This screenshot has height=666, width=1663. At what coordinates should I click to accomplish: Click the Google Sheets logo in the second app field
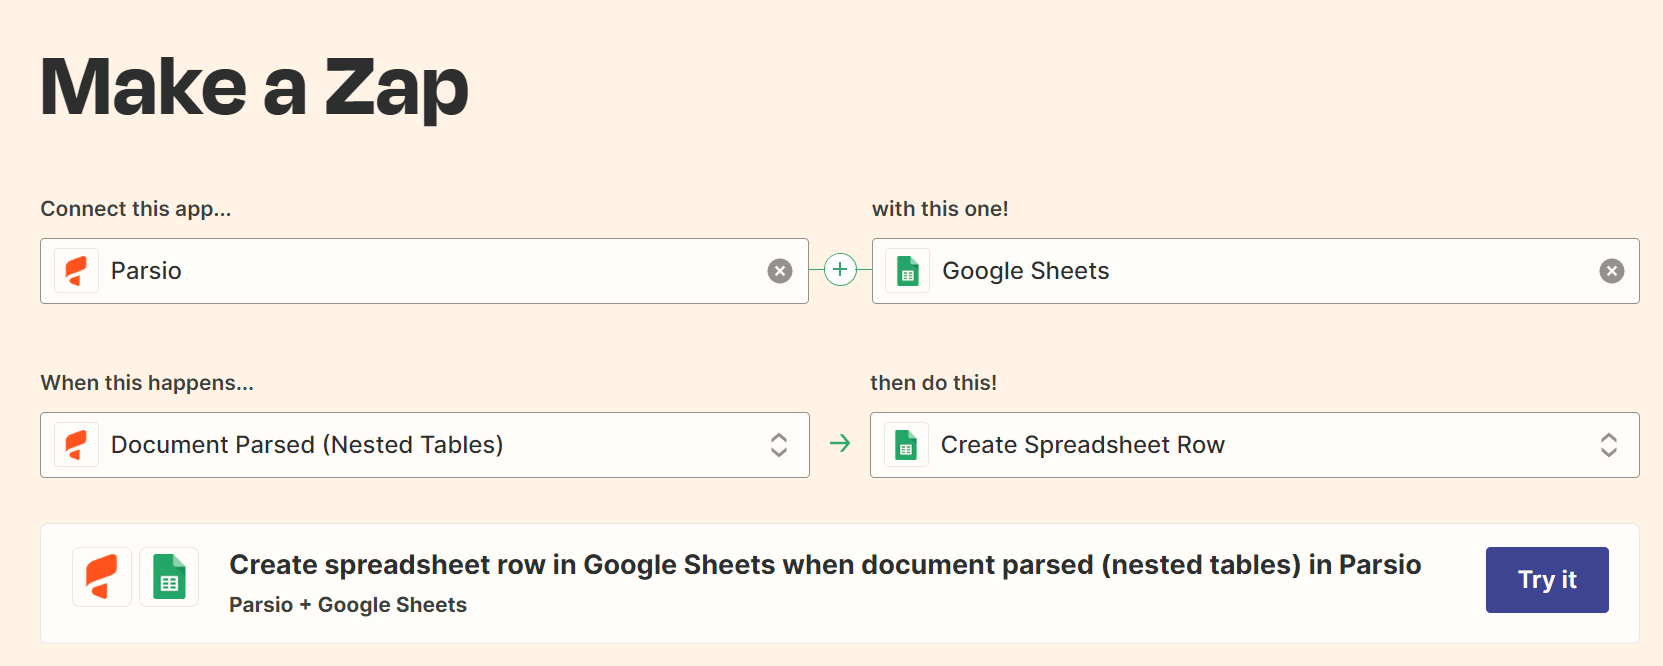(908, 271)
